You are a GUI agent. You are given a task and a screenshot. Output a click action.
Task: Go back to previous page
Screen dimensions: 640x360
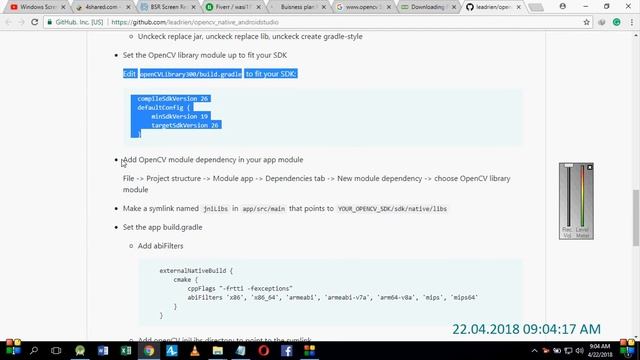click(x=8, y=22)
